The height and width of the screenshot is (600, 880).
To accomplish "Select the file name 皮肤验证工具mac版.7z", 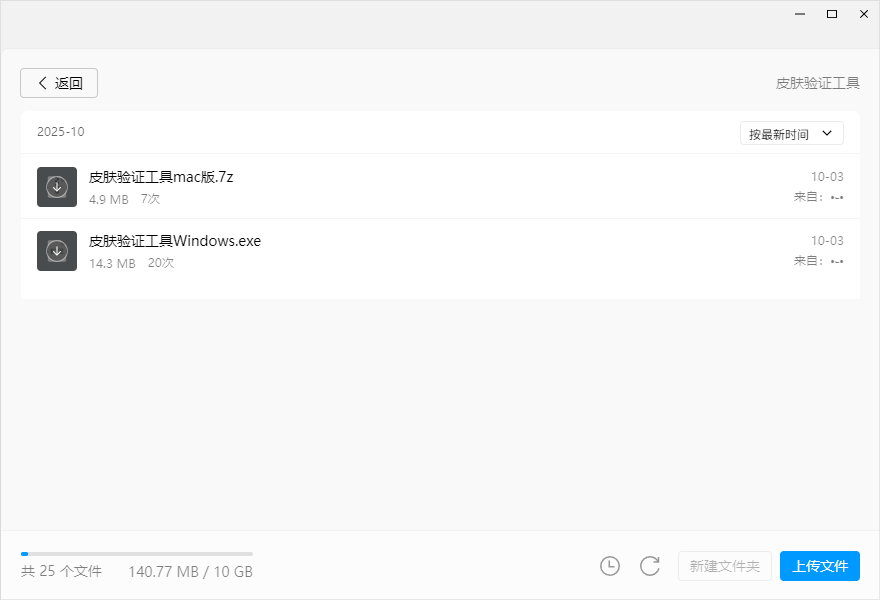I will [x=161, y=177].
